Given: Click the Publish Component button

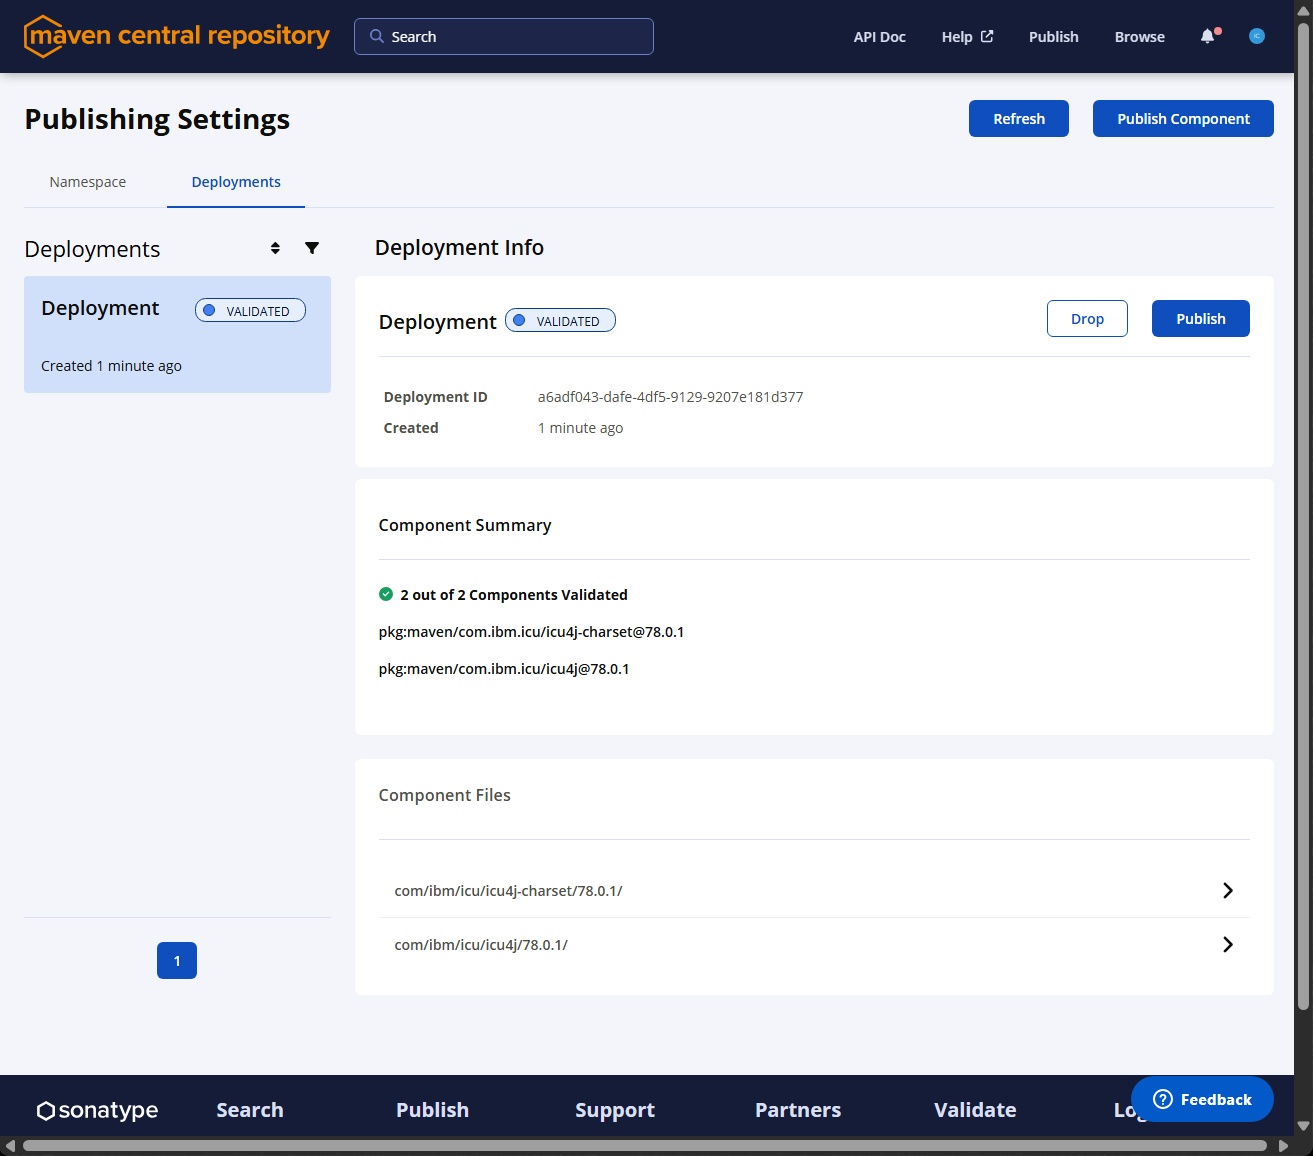Looking at the screenshot, I should [1183, 118].
